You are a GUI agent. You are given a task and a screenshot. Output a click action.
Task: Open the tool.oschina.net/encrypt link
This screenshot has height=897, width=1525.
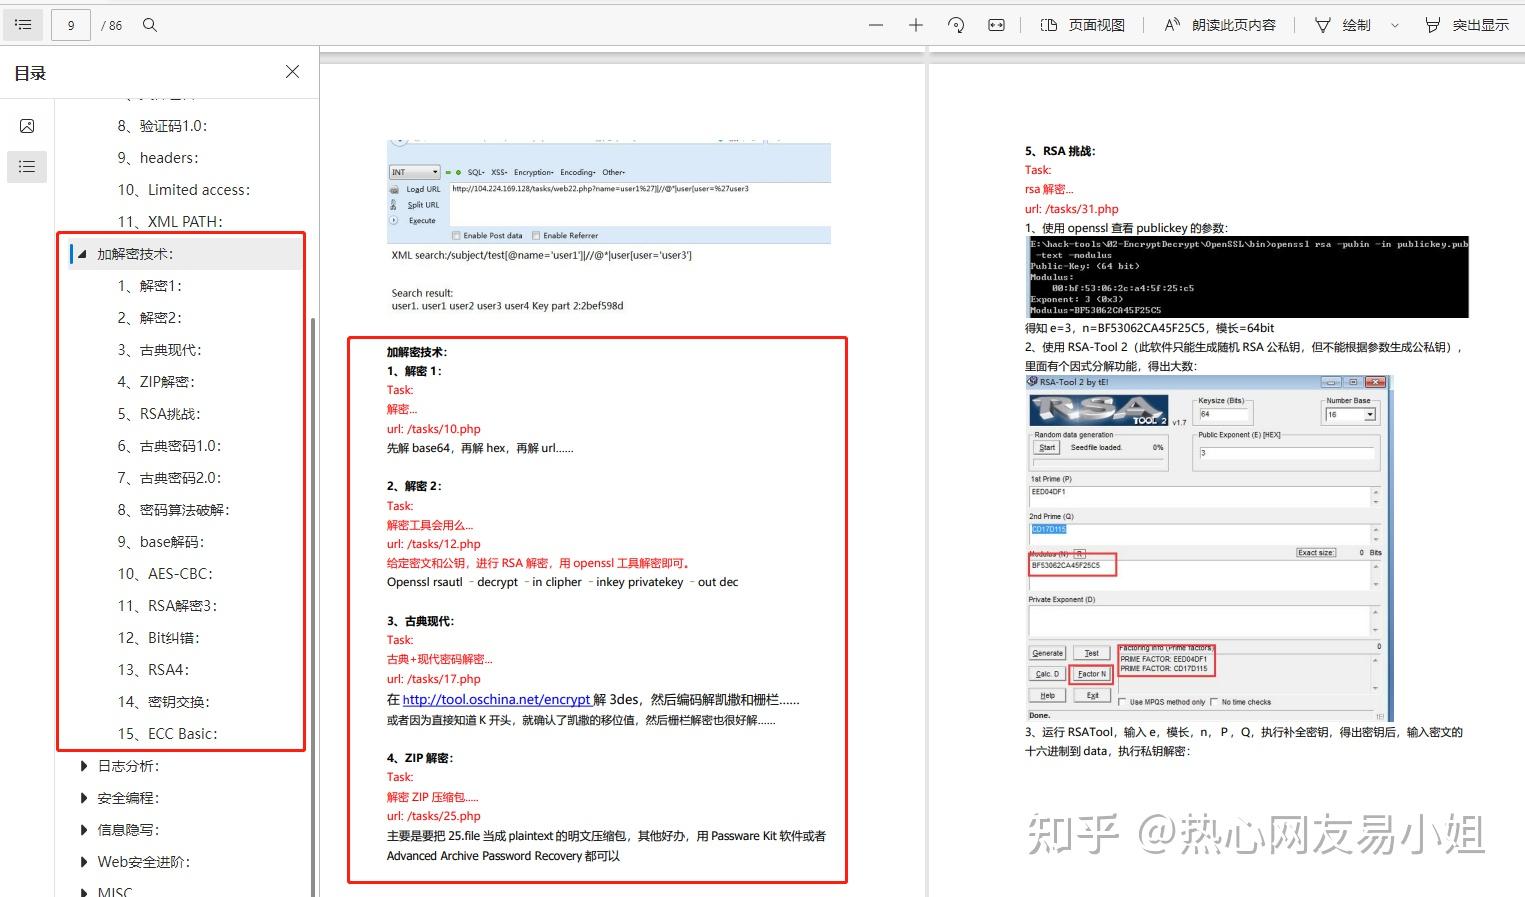[x=497, y=699]
